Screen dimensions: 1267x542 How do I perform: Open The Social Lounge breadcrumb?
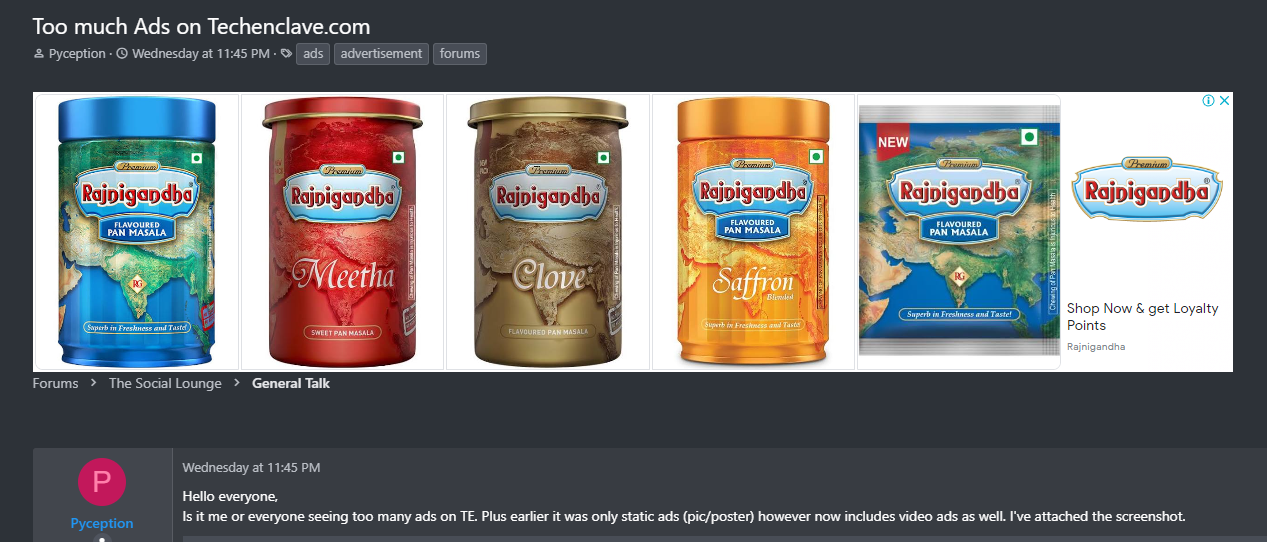tap(165, 383)
